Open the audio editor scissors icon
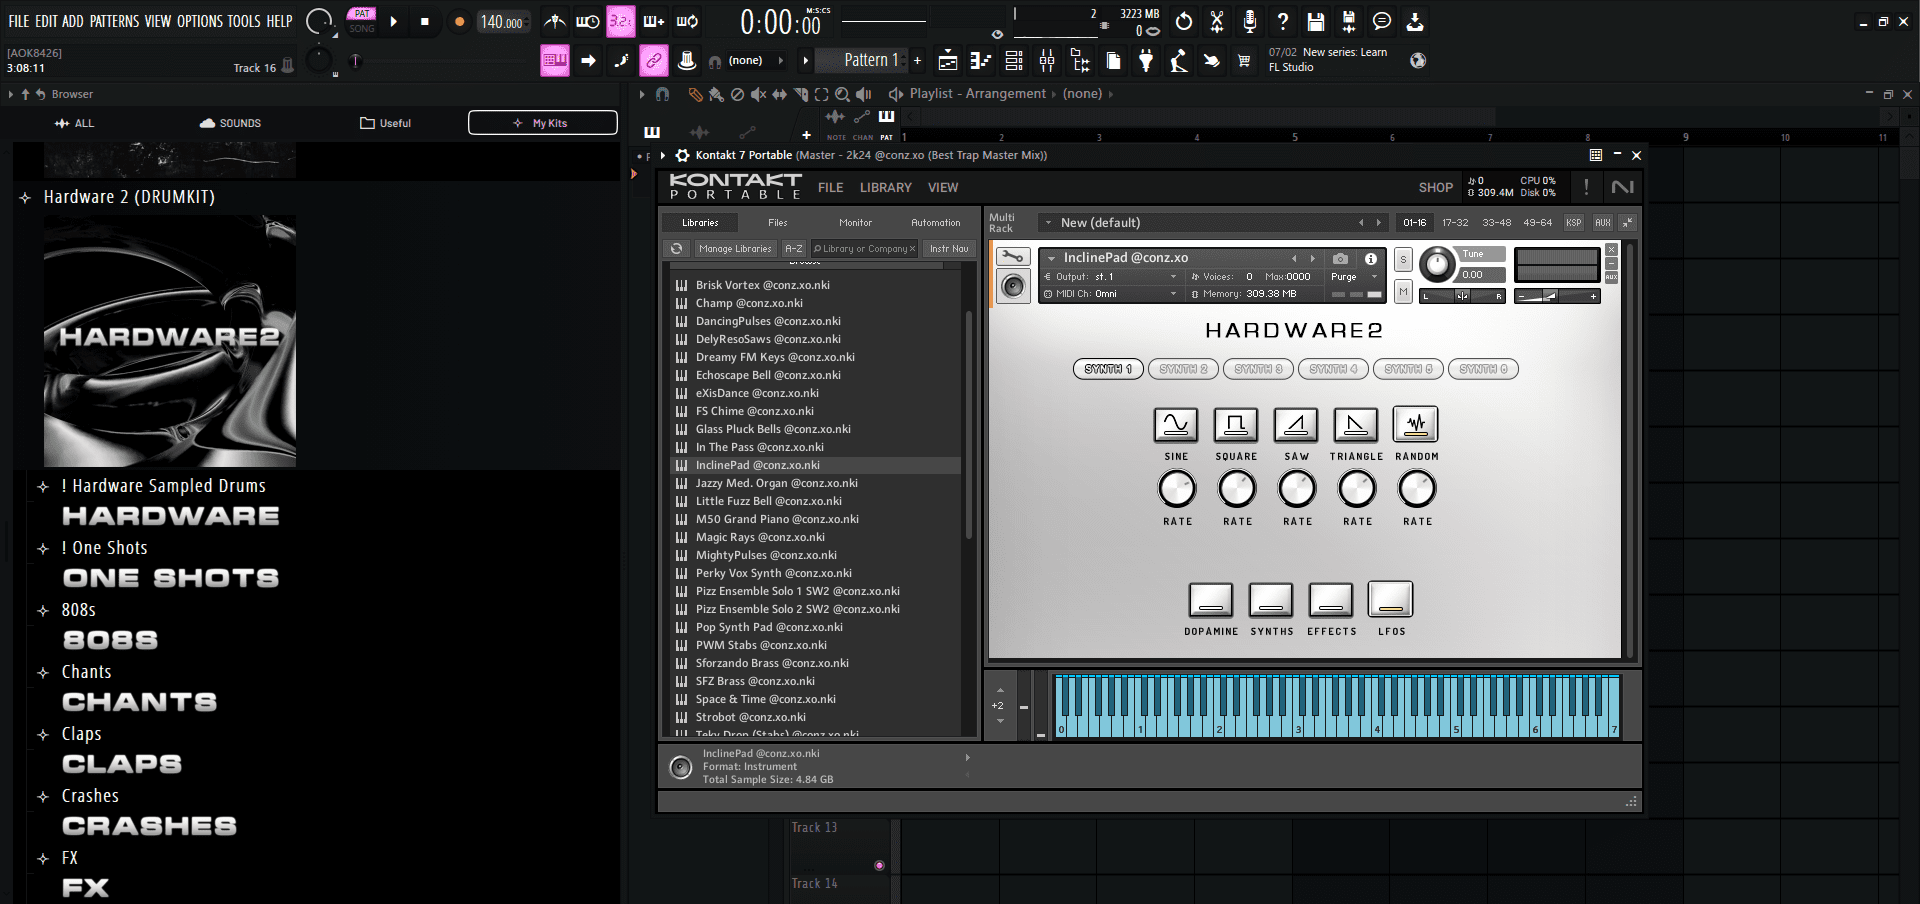The width and height of the screenshot is (1920, 904). coord(1217,21)
